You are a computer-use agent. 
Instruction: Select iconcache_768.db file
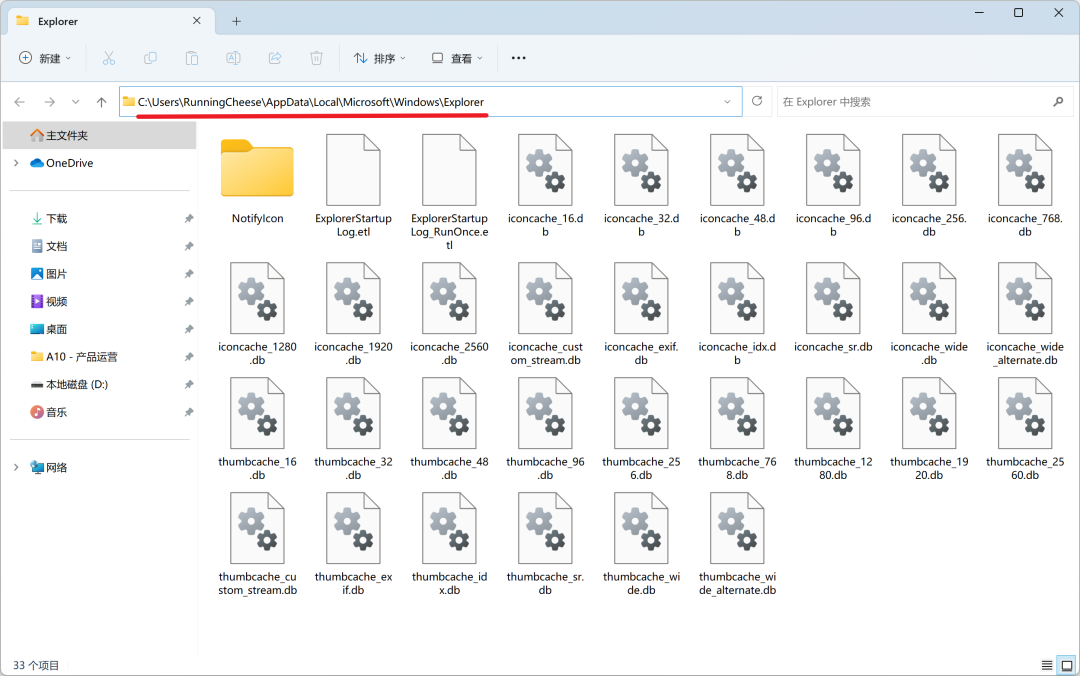pos(1025,186)
